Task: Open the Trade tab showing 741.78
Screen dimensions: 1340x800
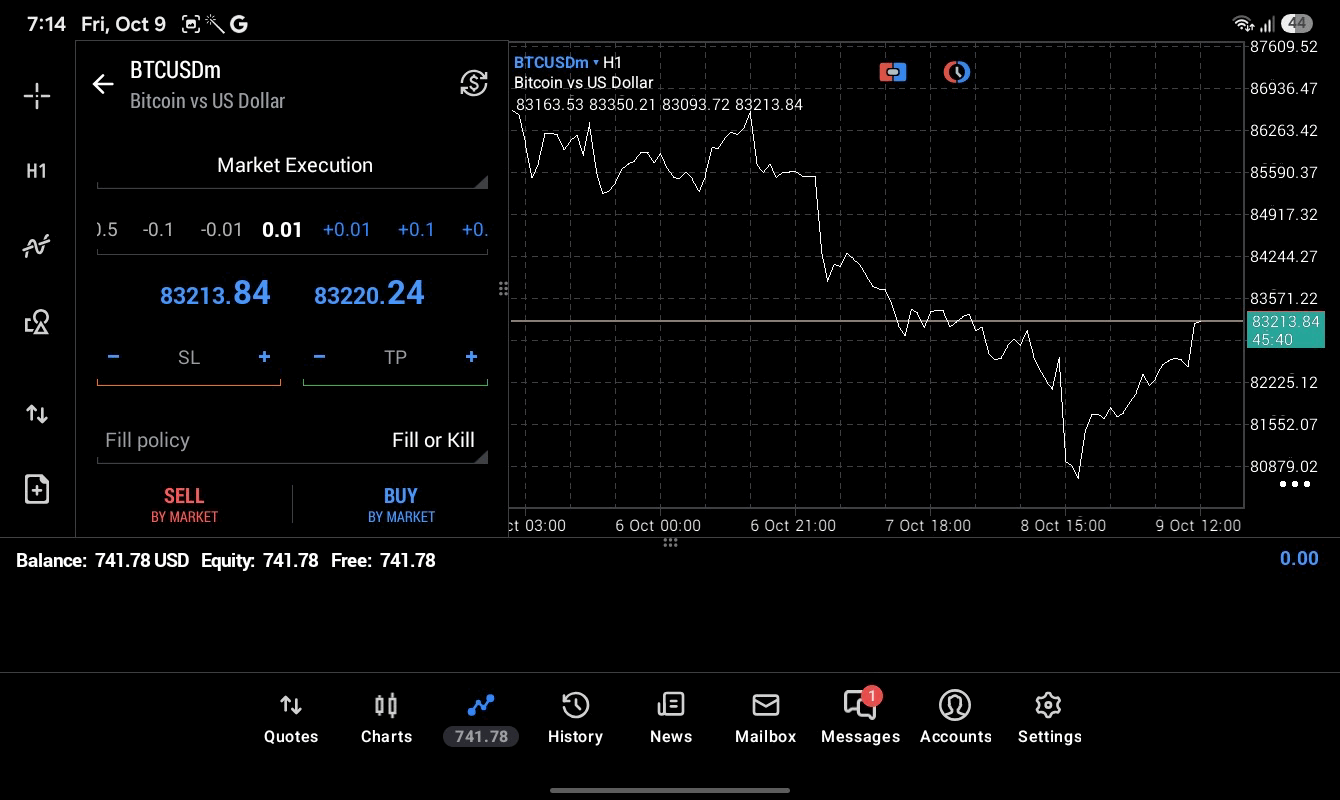Action: [481, 719]
